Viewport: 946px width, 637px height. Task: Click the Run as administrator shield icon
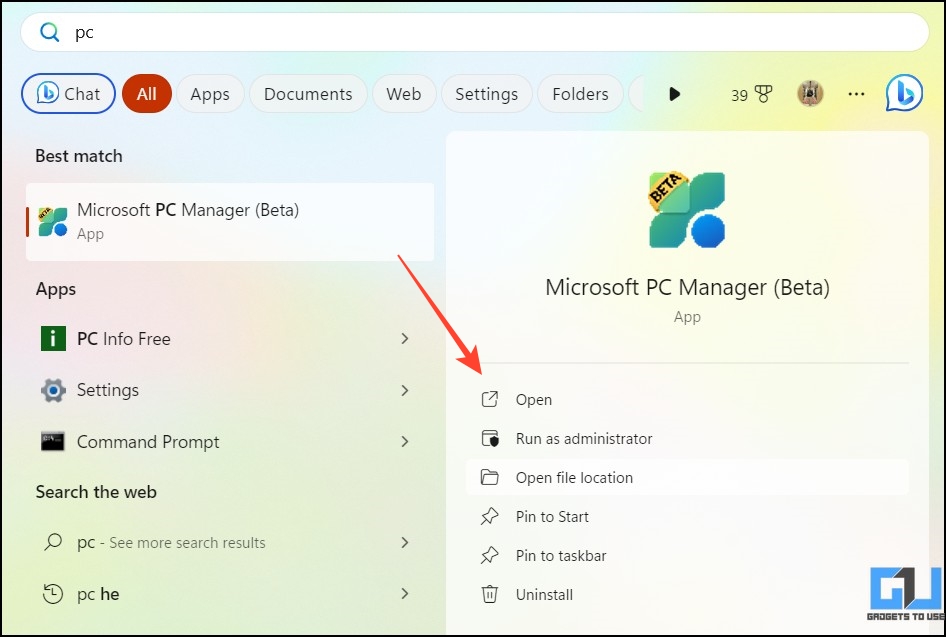pyautogui.click(x=489, y=438)
